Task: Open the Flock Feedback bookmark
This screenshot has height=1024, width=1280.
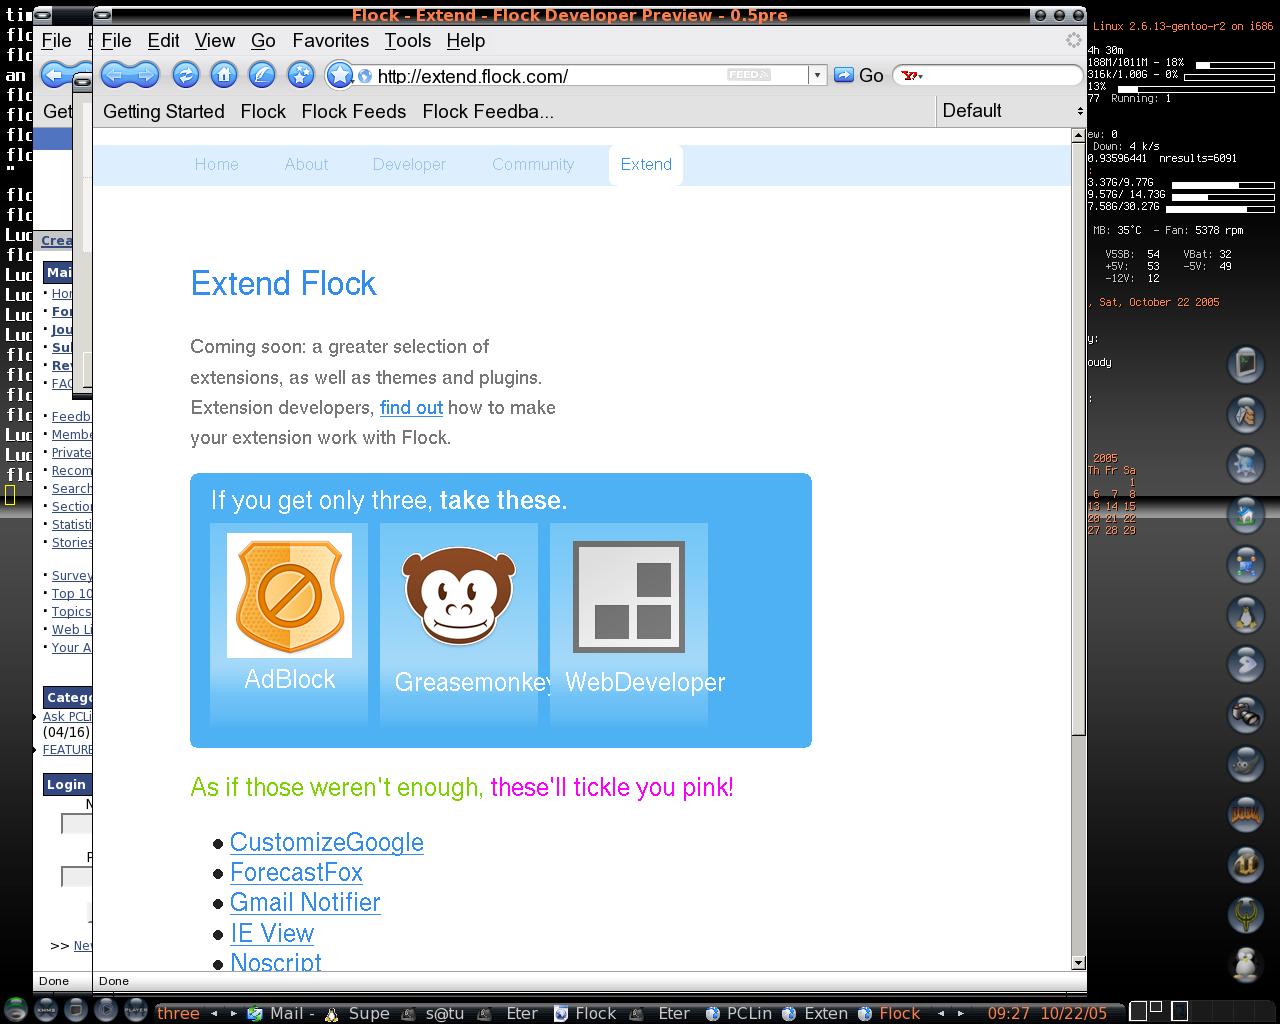Action: click(x=488, y=111)
